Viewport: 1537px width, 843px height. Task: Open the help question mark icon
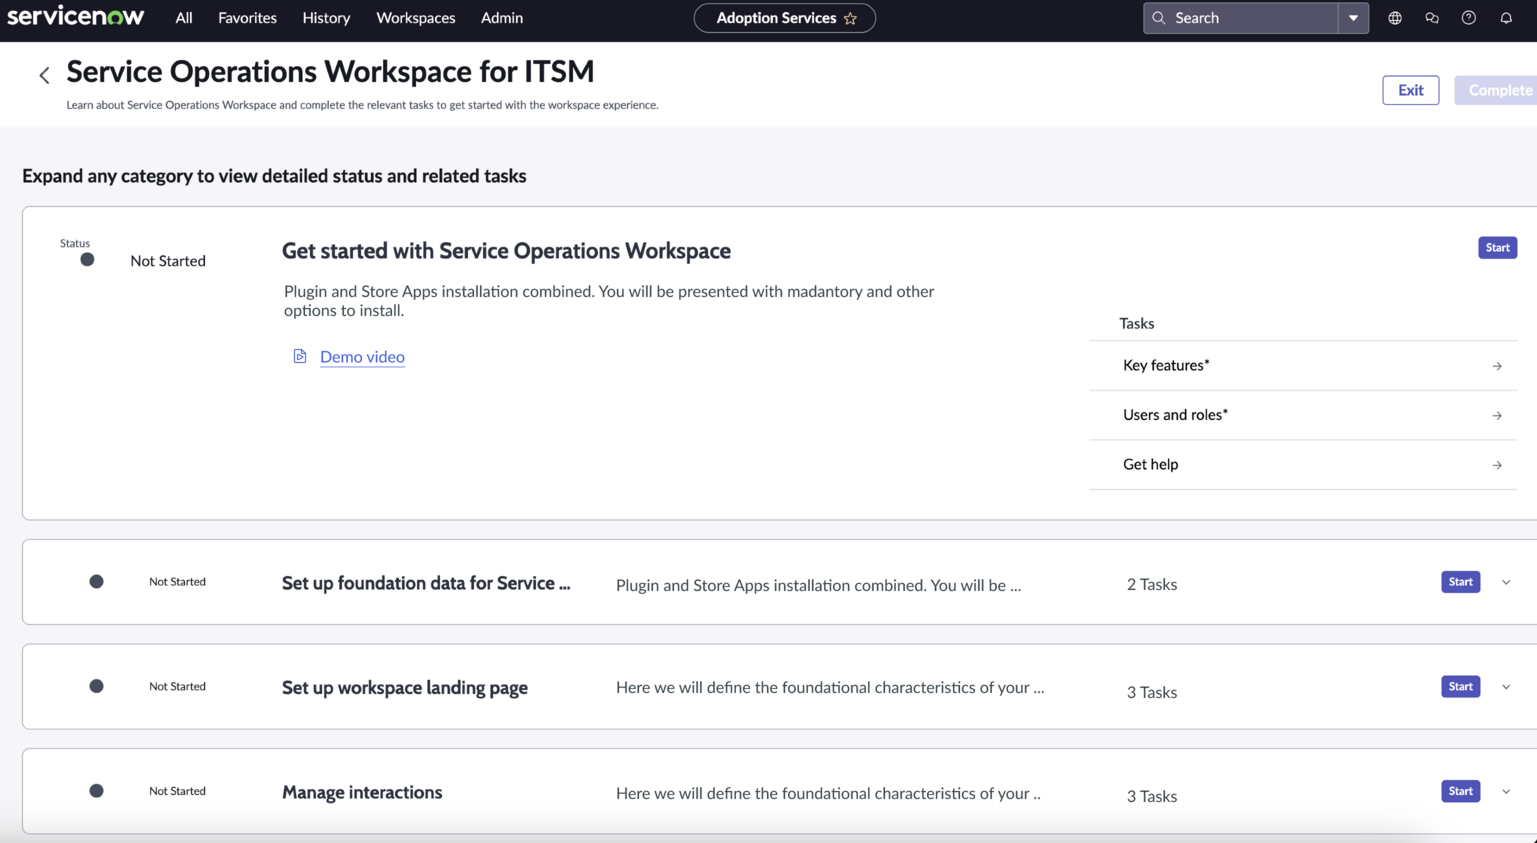point(1469,18)
